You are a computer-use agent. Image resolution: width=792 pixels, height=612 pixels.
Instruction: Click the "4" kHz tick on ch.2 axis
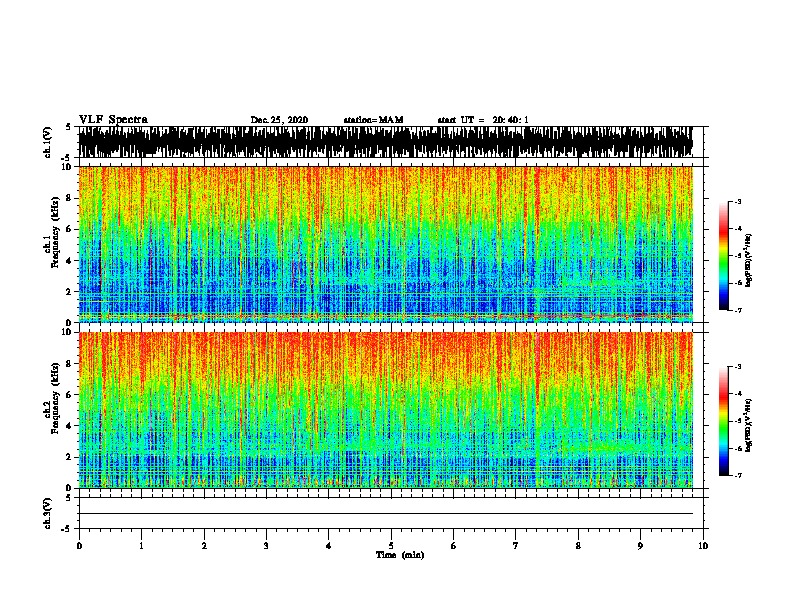click(x=70, y=426)
